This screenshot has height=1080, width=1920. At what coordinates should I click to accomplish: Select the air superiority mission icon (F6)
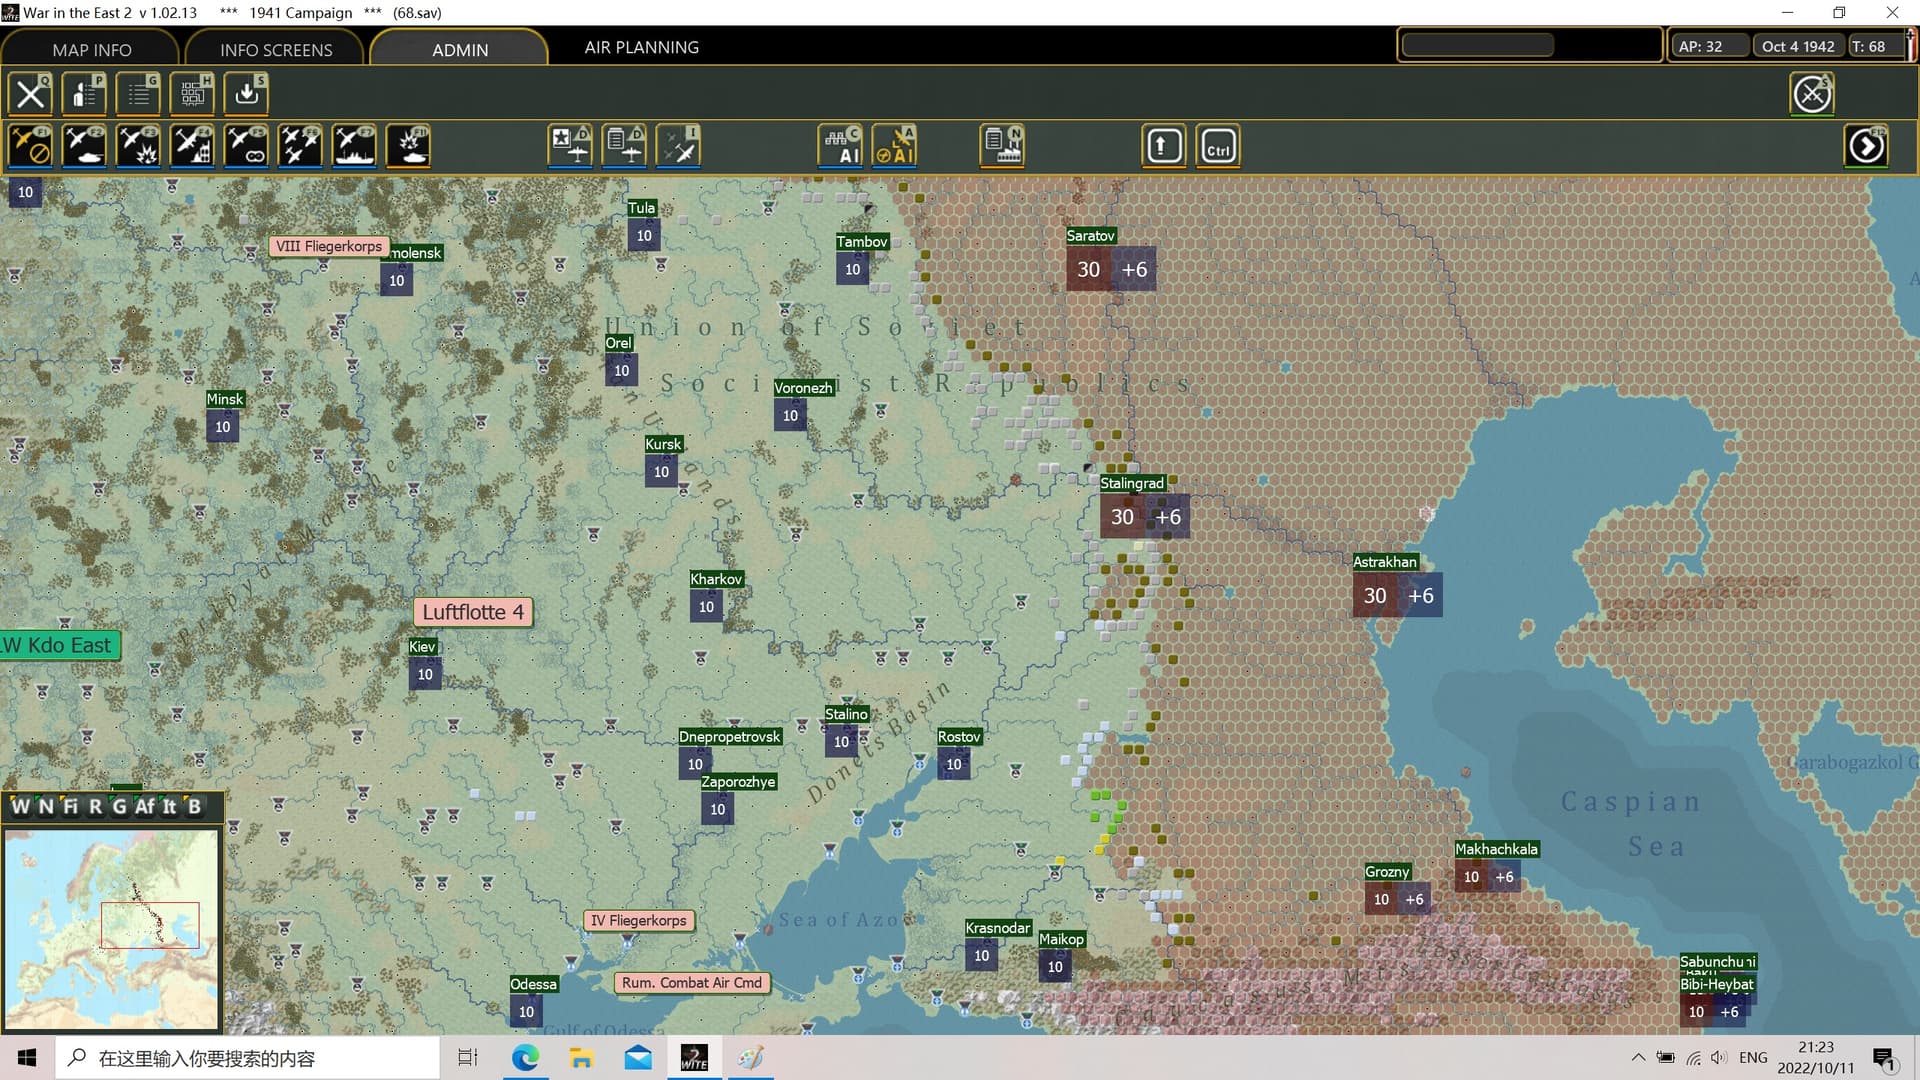coord(300,146)
